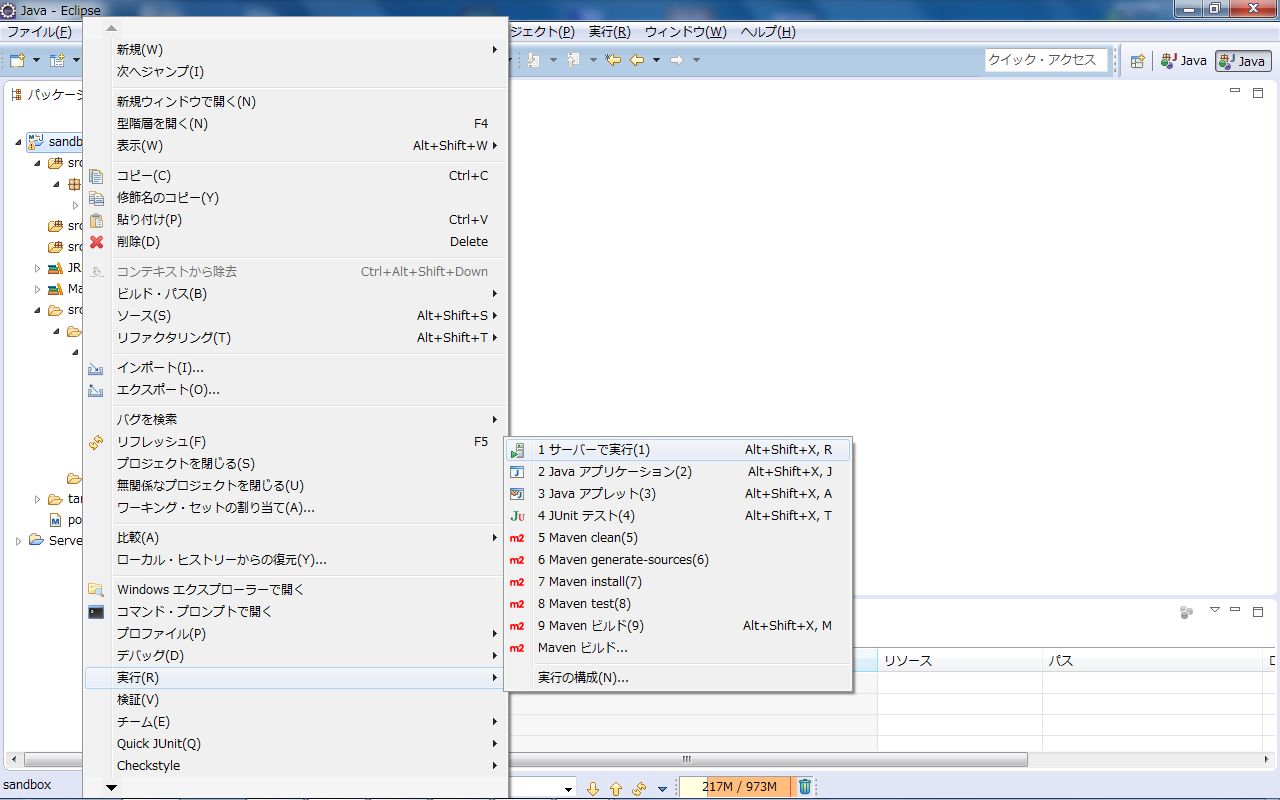This screenshot has height=800, width=1280.
Task: Run 5 Maven clean(5)
Action: 678,538
